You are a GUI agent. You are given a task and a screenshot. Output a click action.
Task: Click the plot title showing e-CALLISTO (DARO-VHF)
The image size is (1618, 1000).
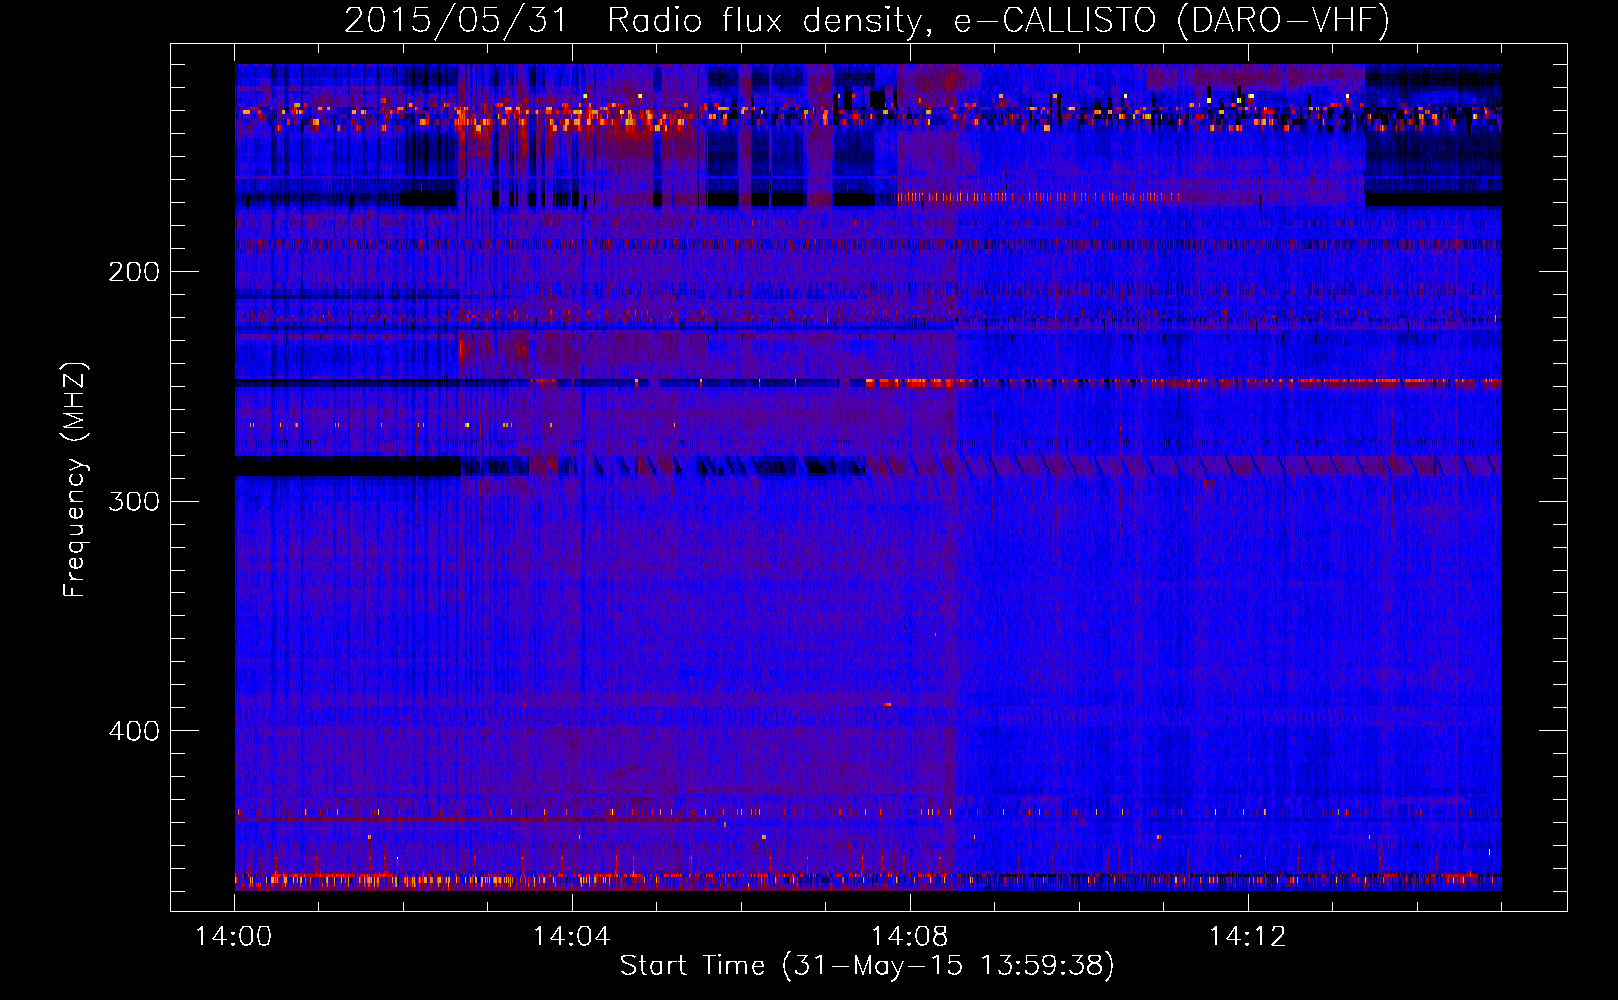(x=867, y=20)
